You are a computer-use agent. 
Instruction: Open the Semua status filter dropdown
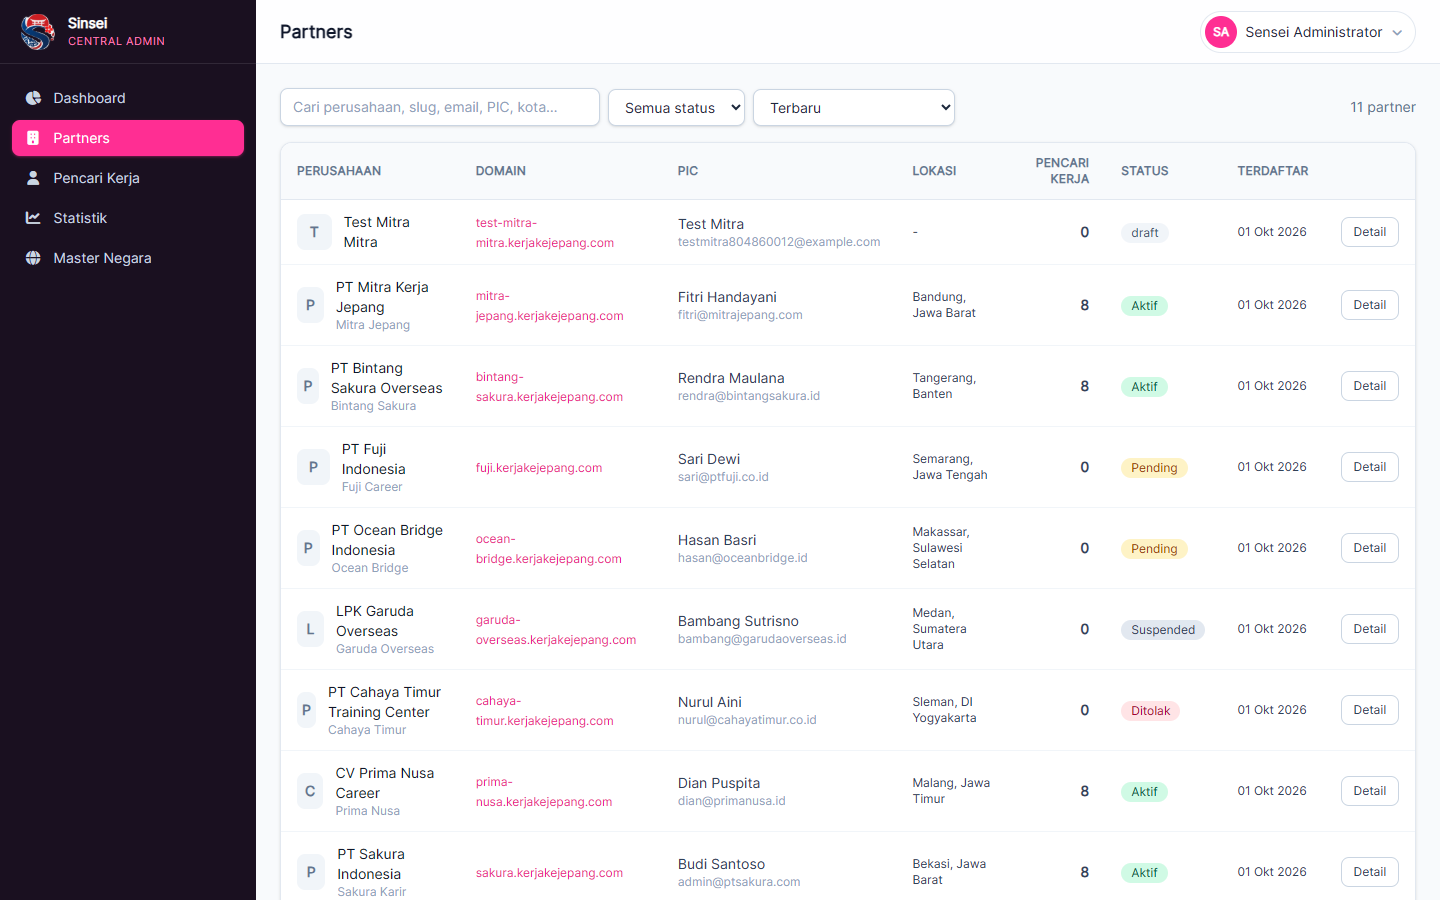676,108
